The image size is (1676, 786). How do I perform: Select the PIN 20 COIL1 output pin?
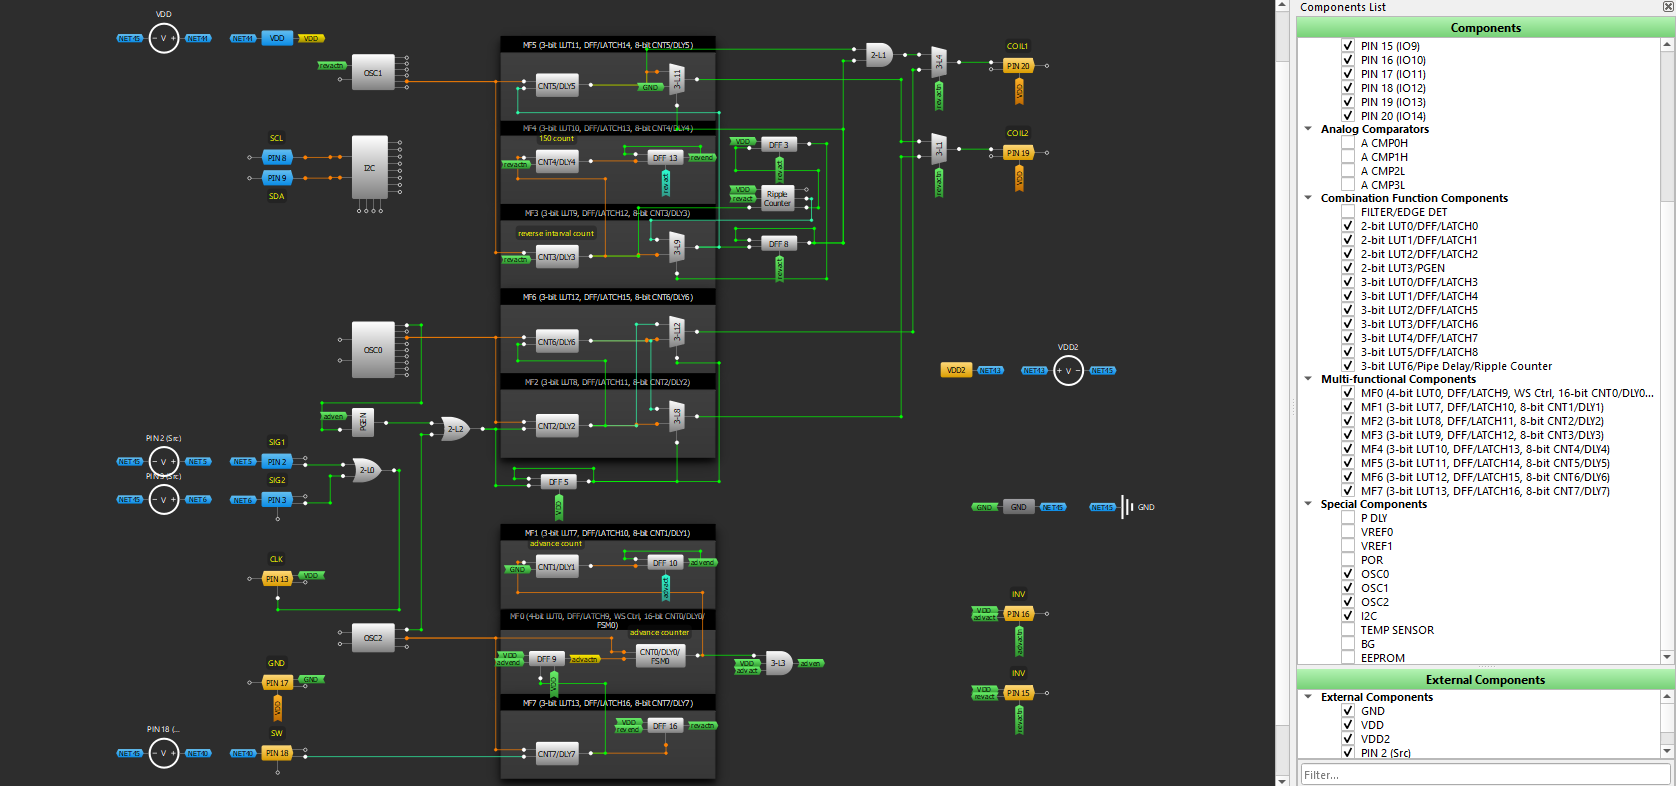tap(1018, 66)
